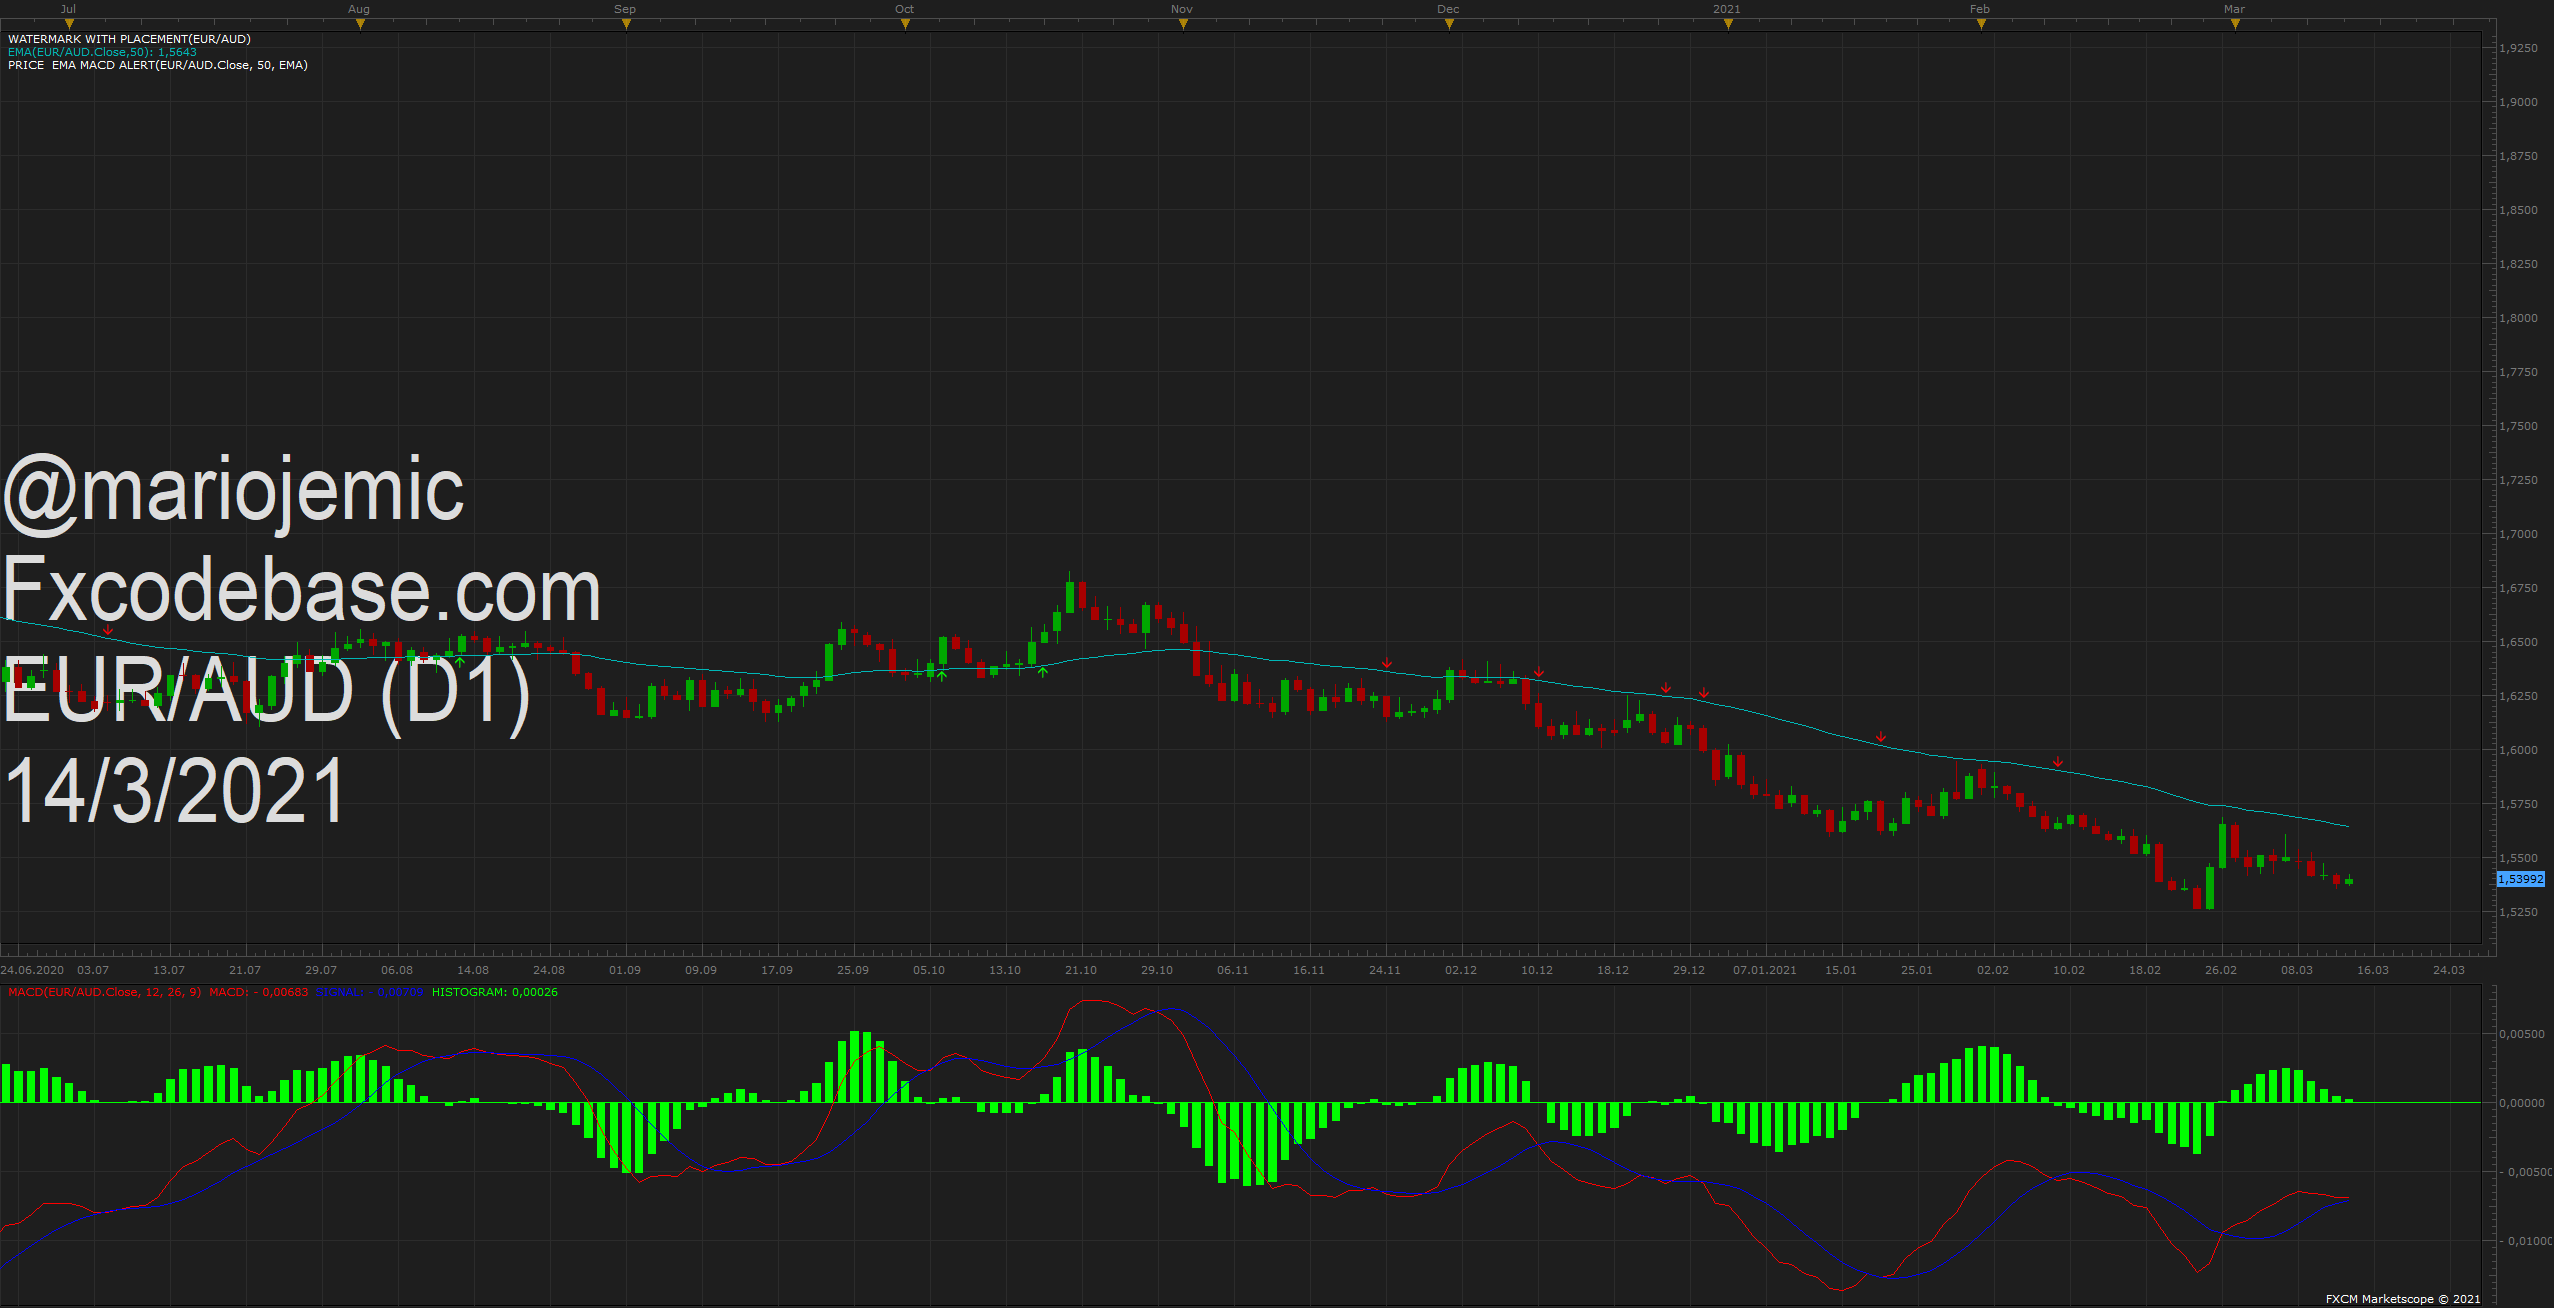The width and height of the screenshot is (2554, 1308).
Task: Click red sell arrow near 10.02
Action: pos(2058,763)
